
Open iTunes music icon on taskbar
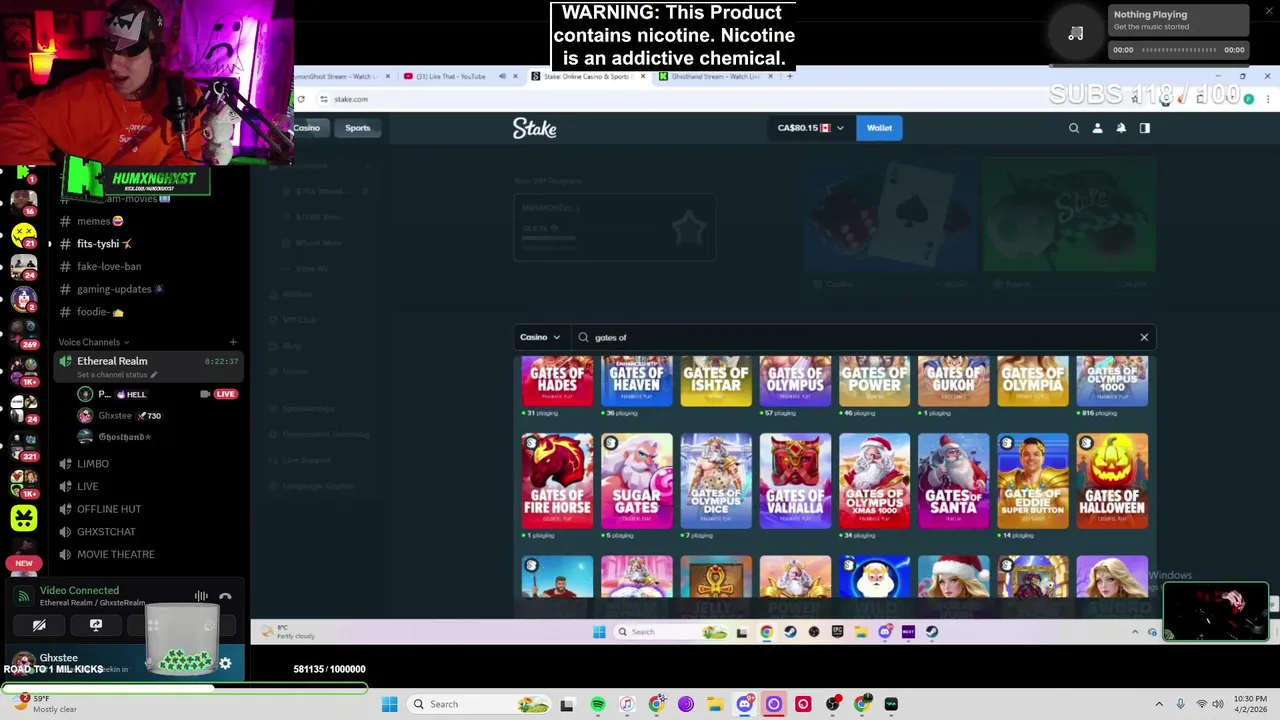627,704
